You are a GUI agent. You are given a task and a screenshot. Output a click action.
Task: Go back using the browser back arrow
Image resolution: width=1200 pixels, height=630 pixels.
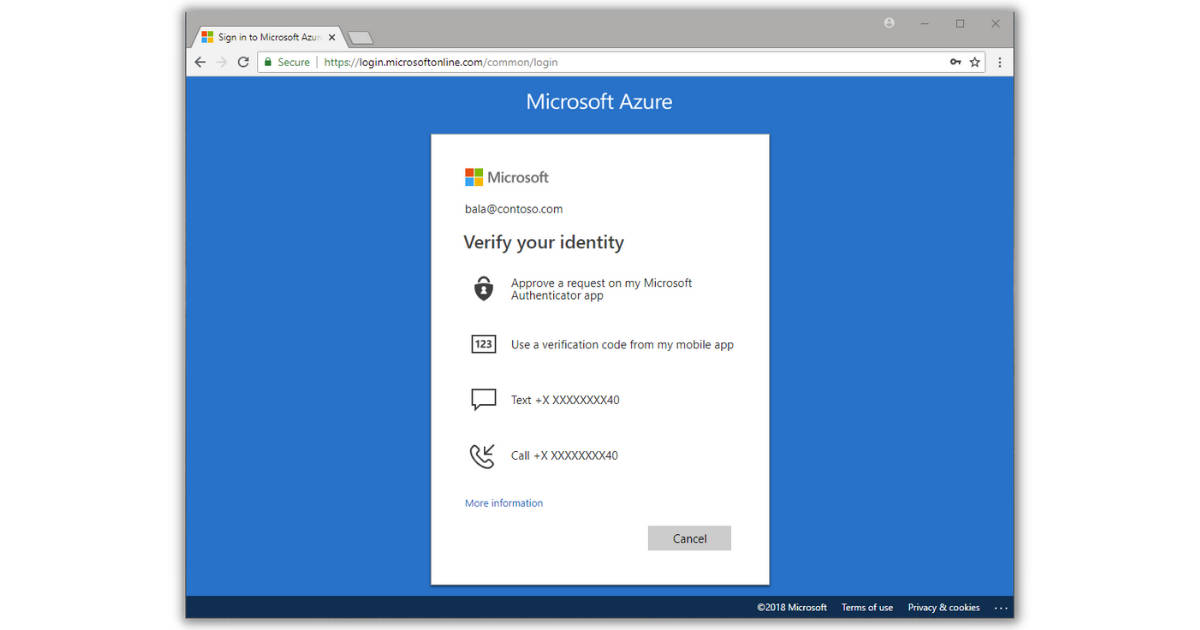pyautogui.click(x=200, y=62)
